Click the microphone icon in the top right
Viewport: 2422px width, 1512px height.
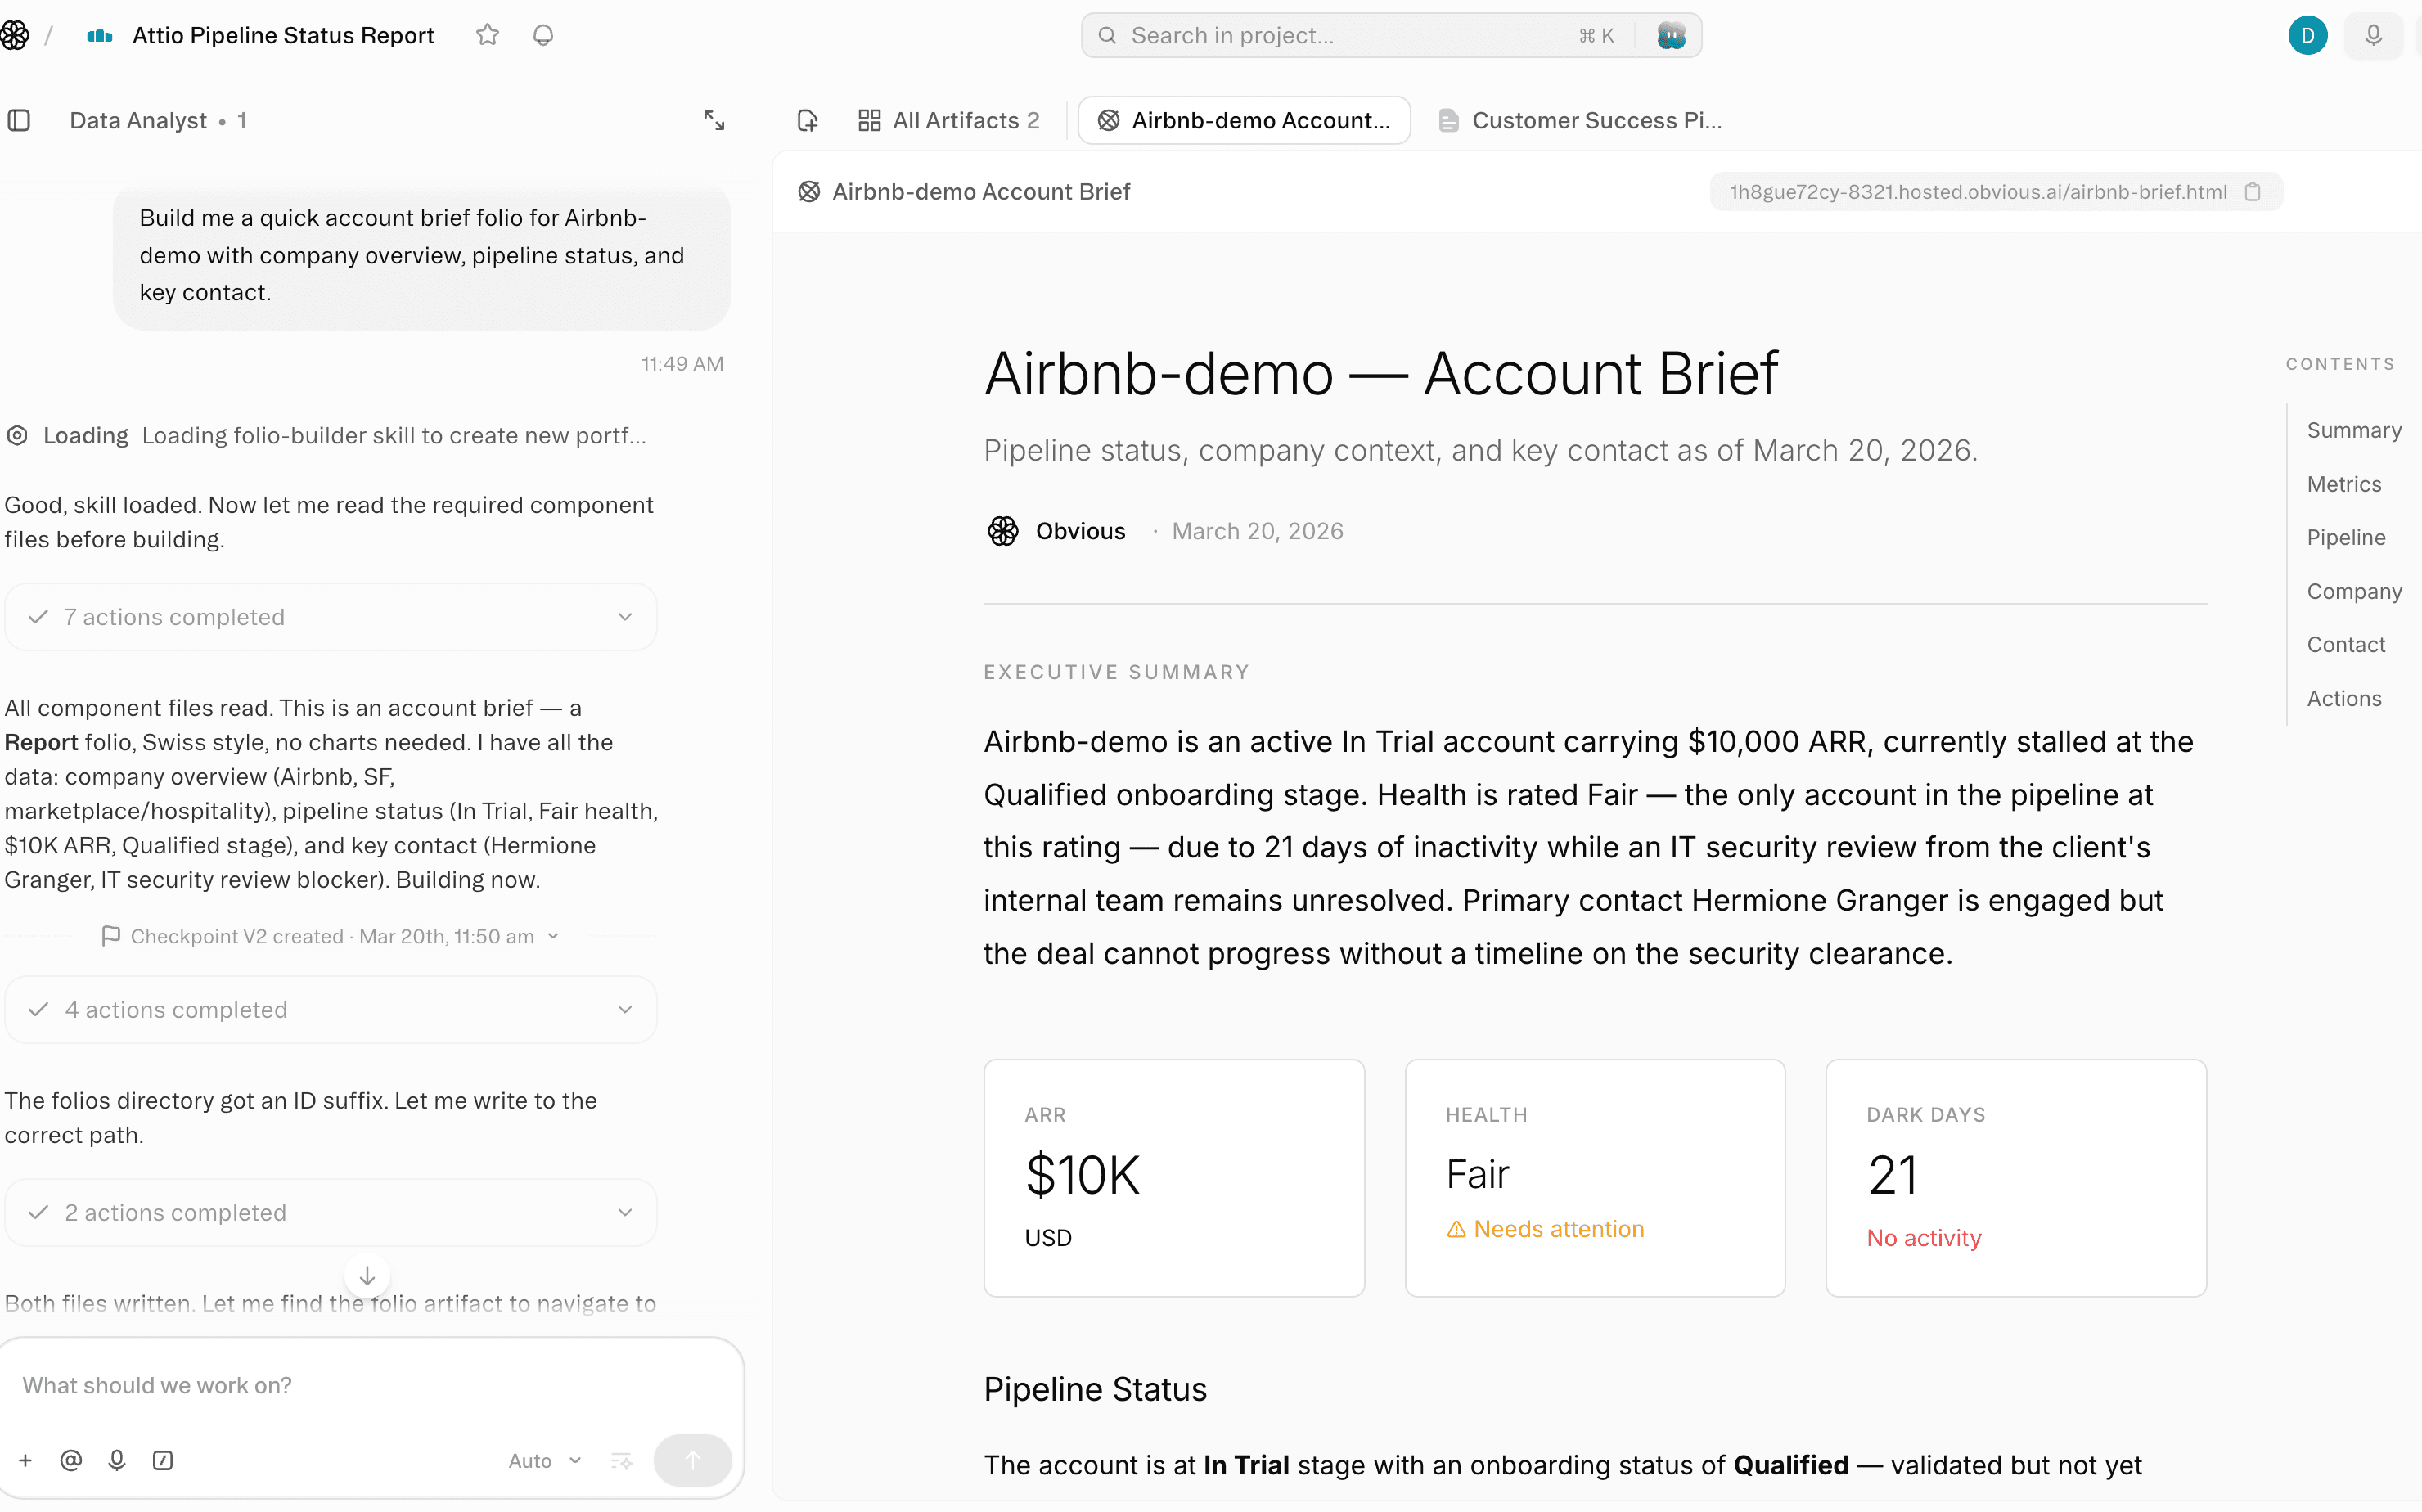click(2373, 36)
